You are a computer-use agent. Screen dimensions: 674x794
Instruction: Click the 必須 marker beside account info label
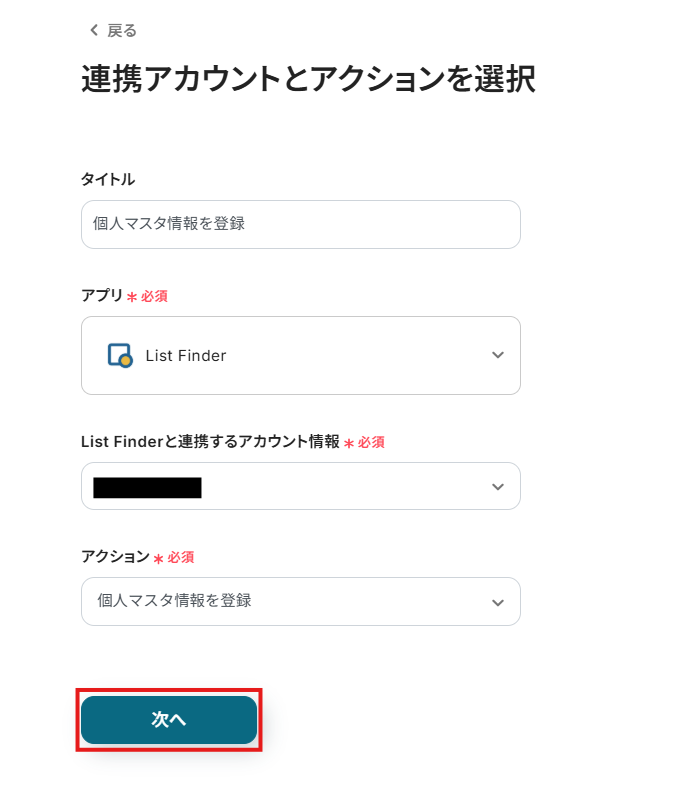tap(371, 442)
